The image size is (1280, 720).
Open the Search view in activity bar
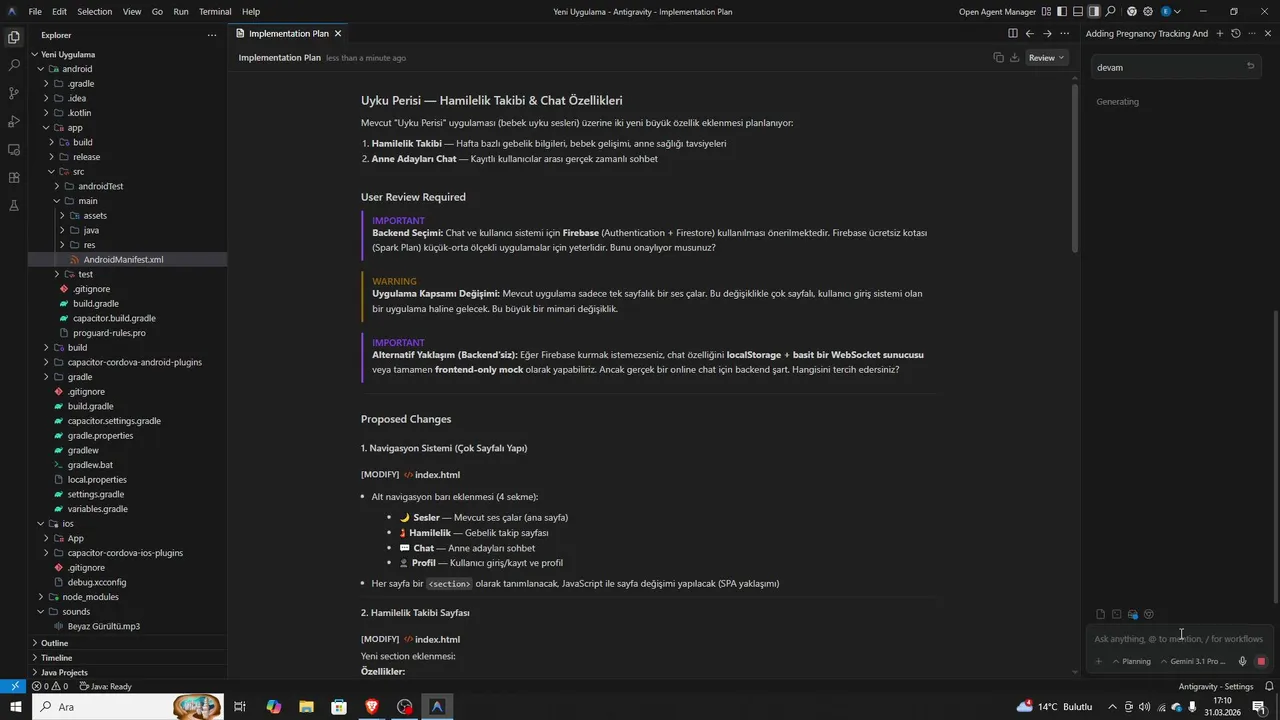pyautogui.click(x=14, y=65)
